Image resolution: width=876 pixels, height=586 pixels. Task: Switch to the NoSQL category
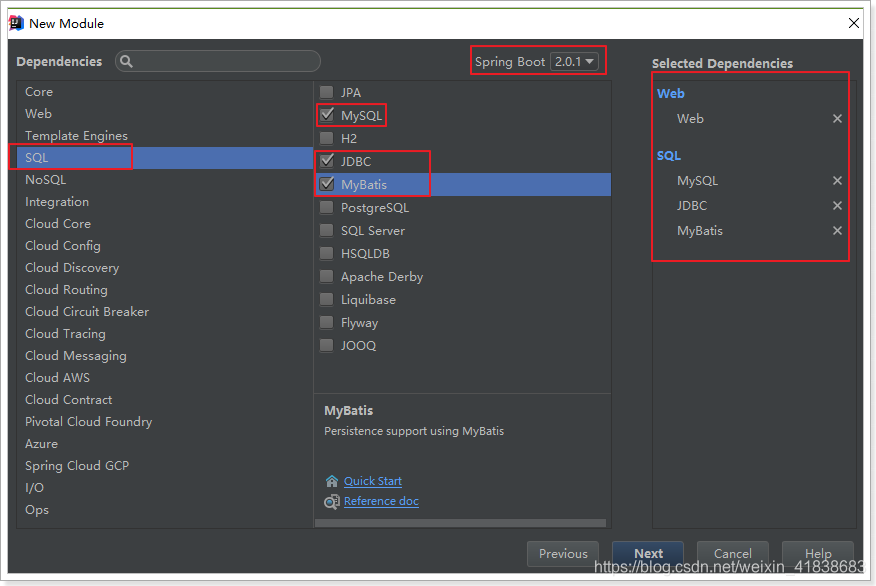click(x=165, y=180)
